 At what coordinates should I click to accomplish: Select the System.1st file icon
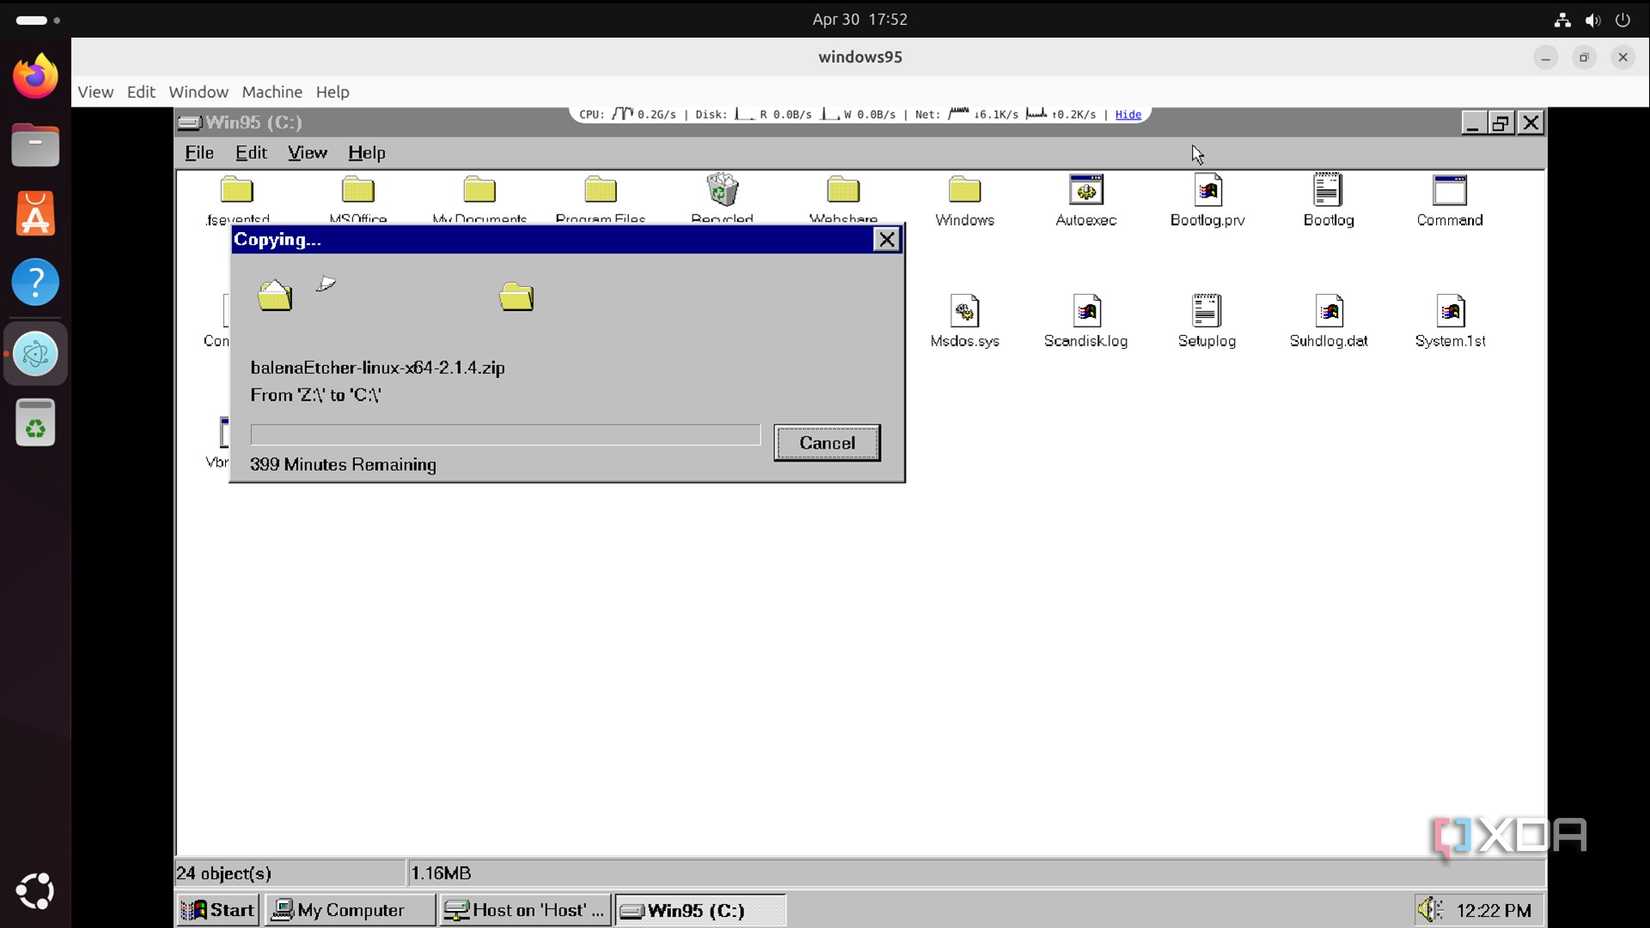coord(1449,311)
